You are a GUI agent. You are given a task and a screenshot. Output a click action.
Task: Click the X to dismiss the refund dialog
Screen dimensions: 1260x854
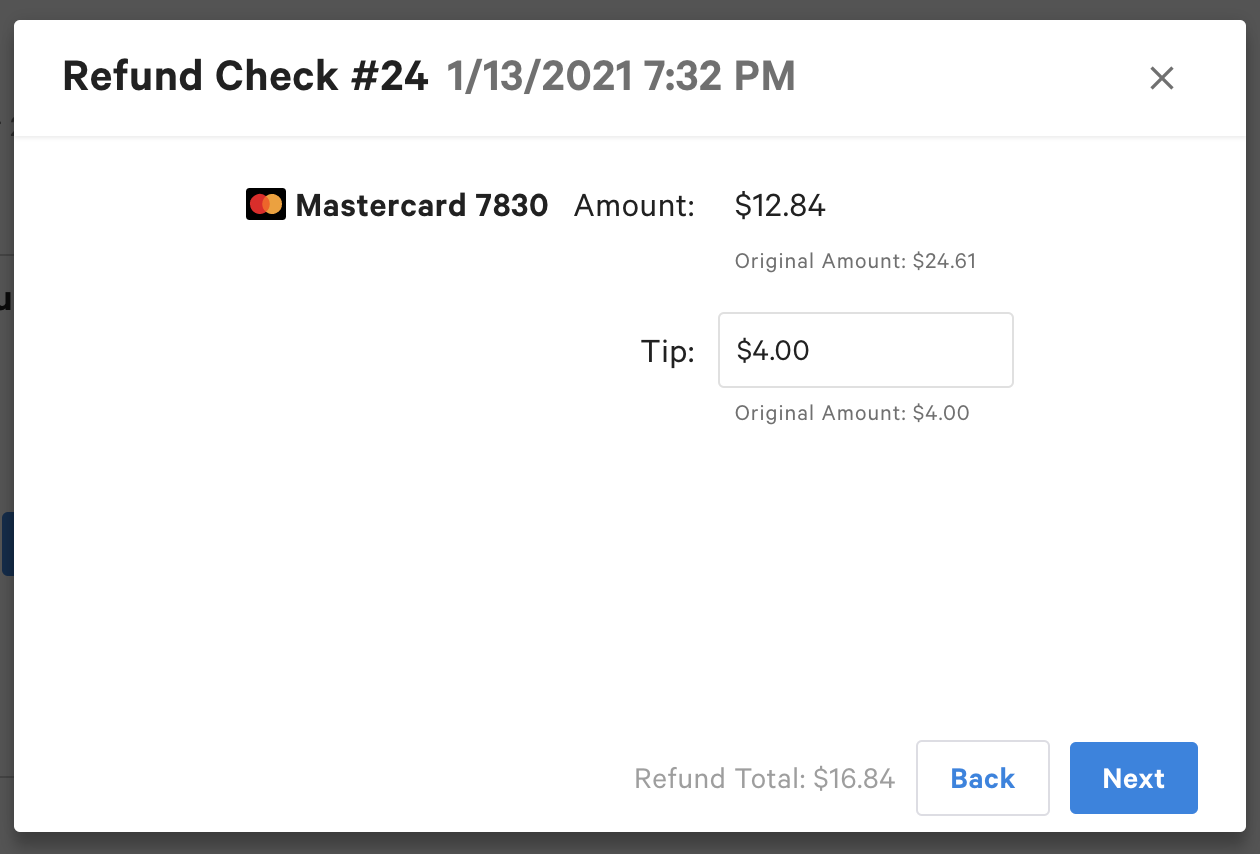pyautogui.click(x=1161, y=78)
